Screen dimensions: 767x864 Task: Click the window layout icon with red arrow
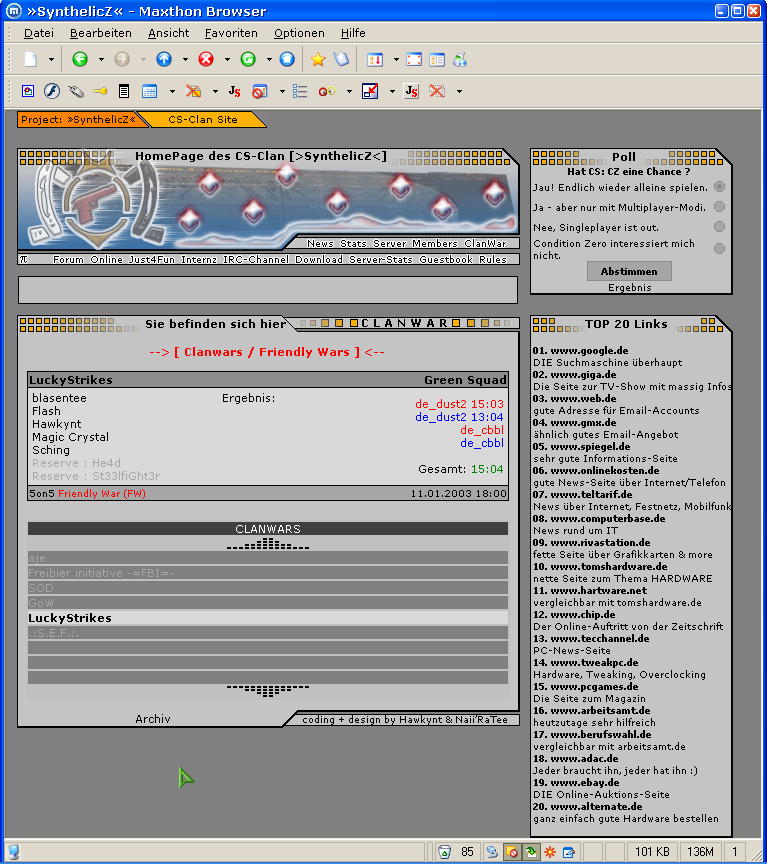pyautogui.click(x=375, y=60)
